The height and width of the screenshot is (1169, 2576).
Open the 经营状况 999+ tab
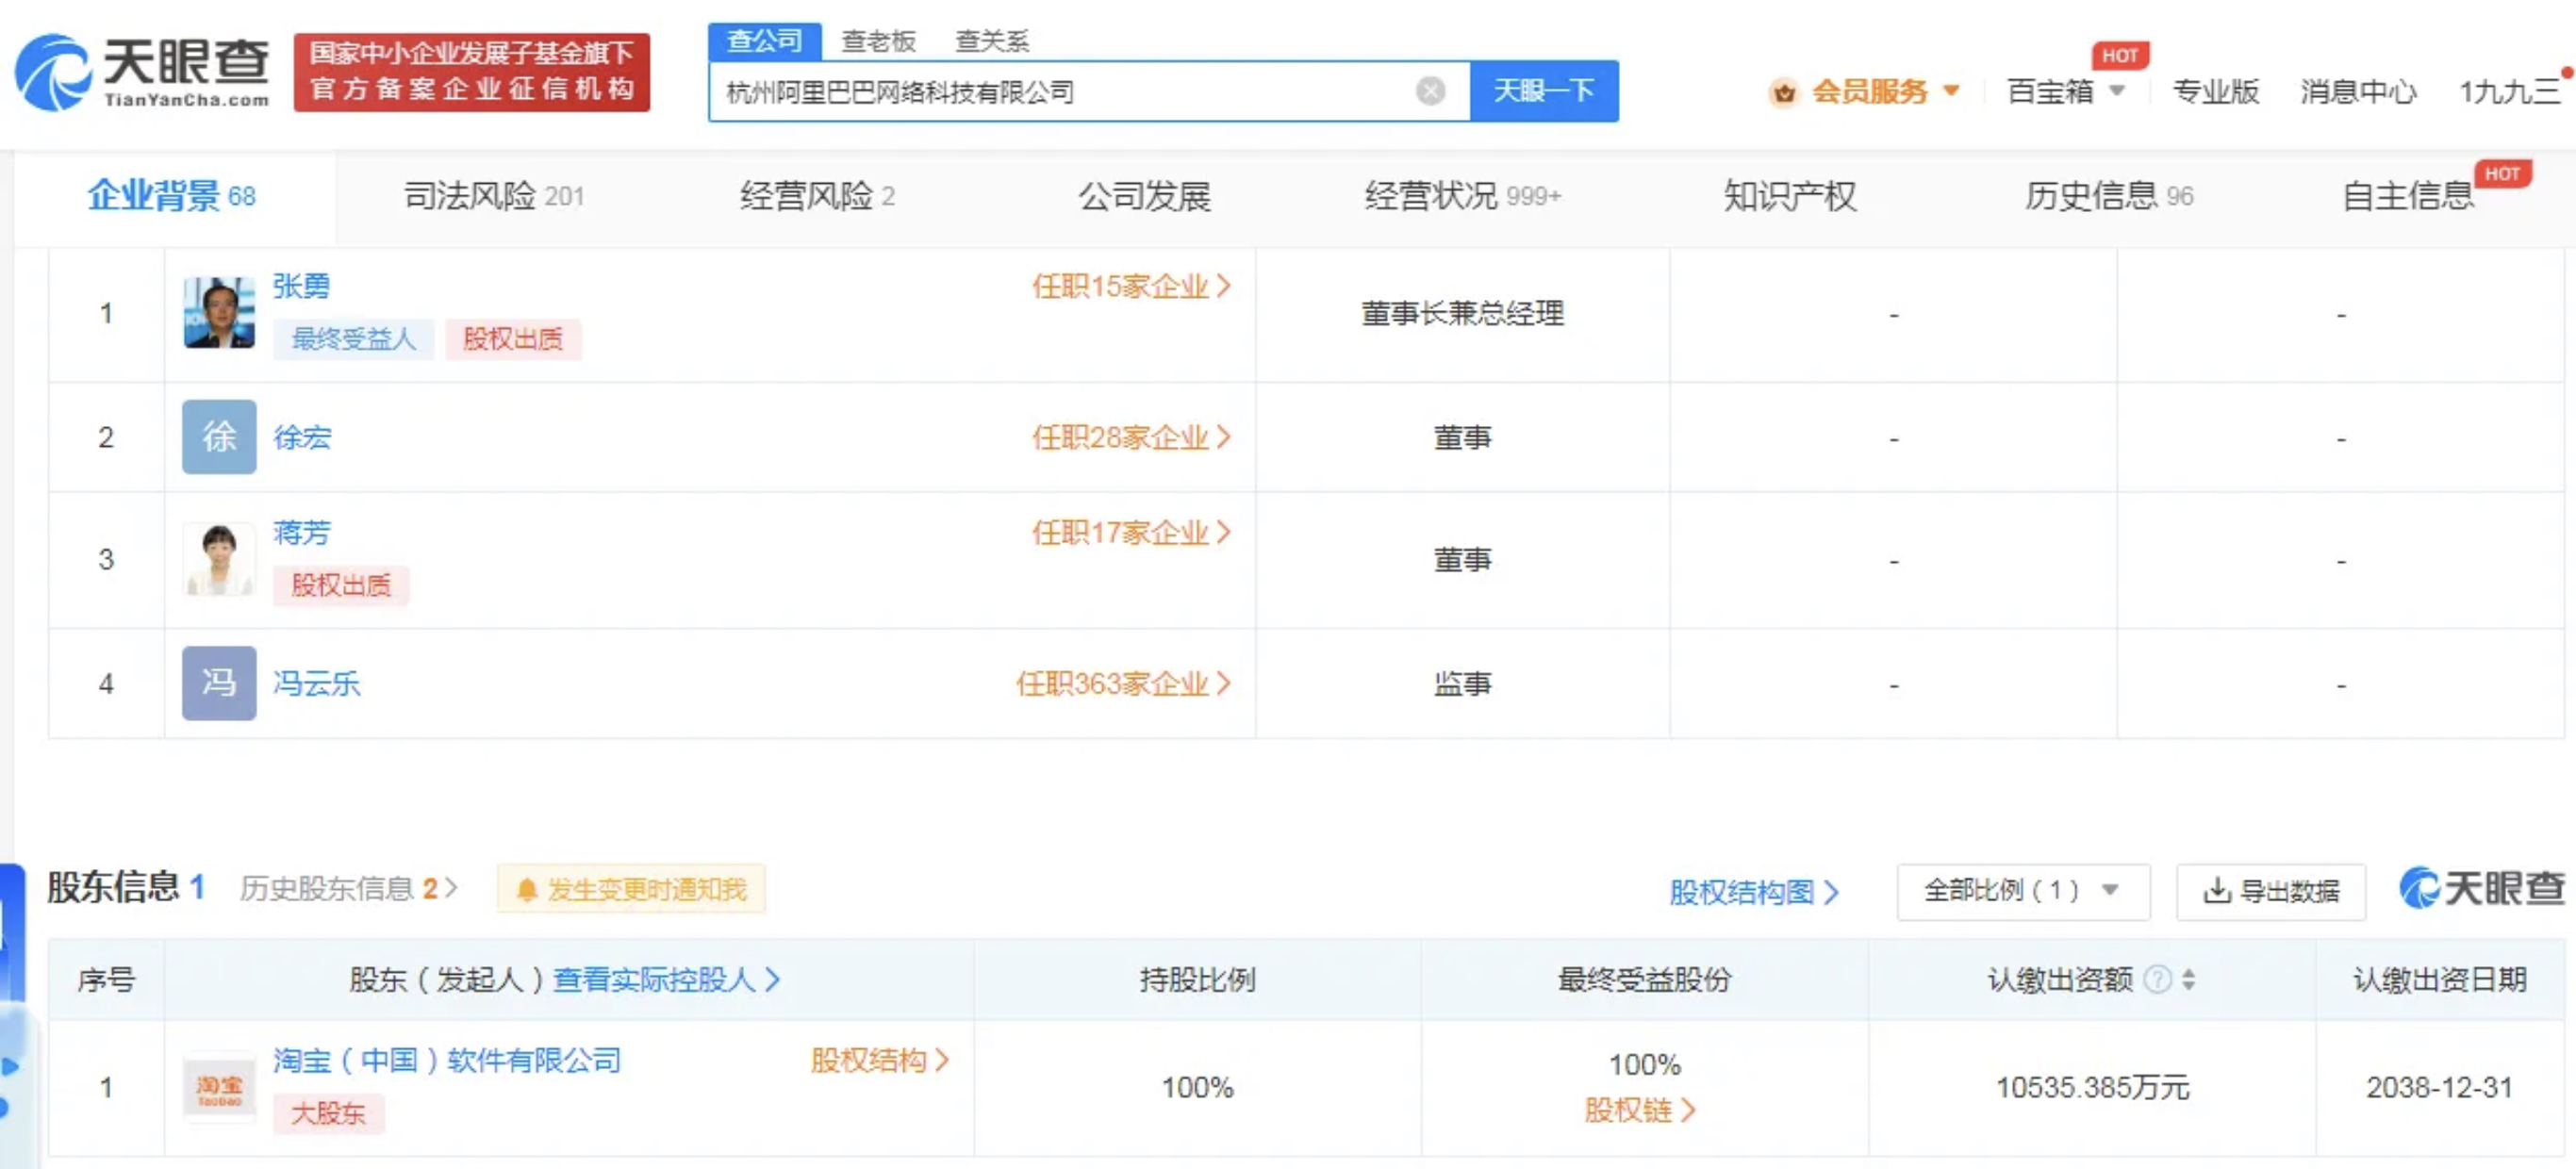1462,196
